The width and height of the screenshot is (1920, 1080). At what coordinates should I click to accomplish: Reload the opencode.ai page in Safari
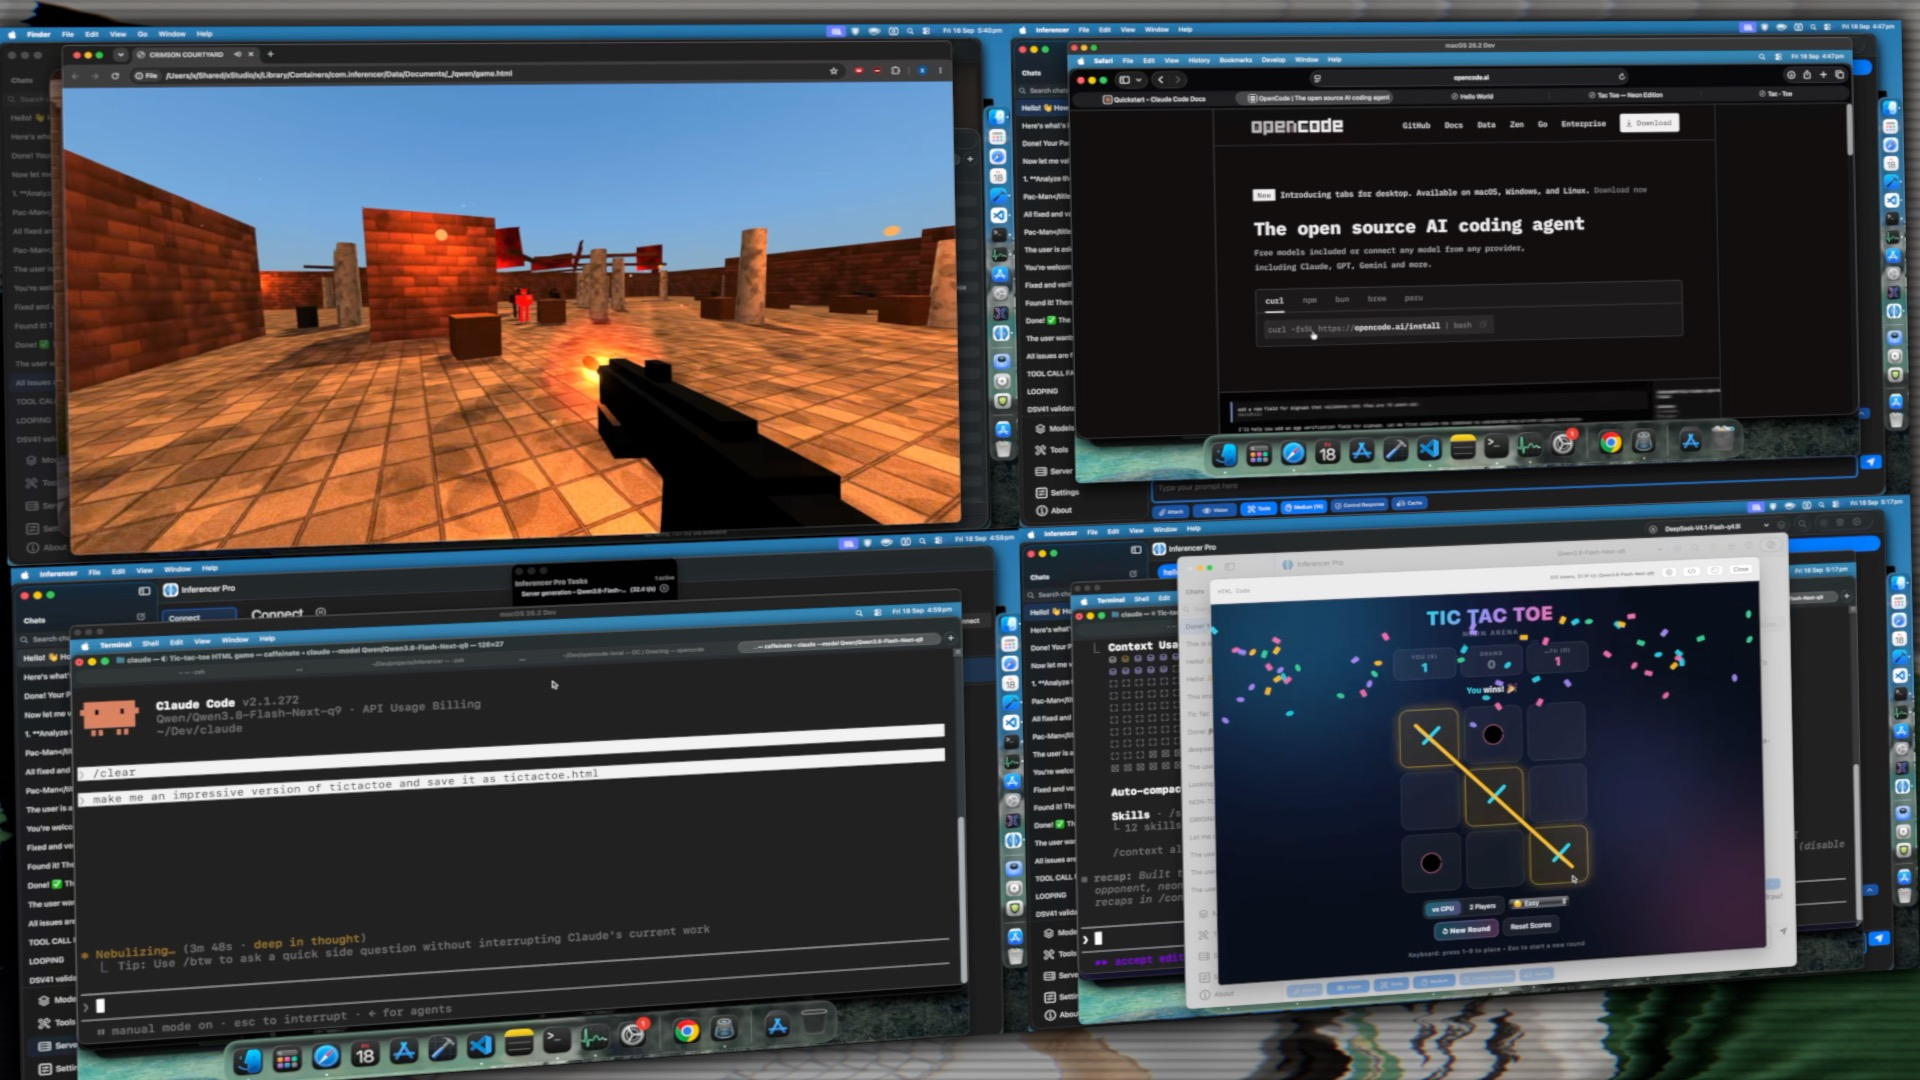click(1621, 76)
